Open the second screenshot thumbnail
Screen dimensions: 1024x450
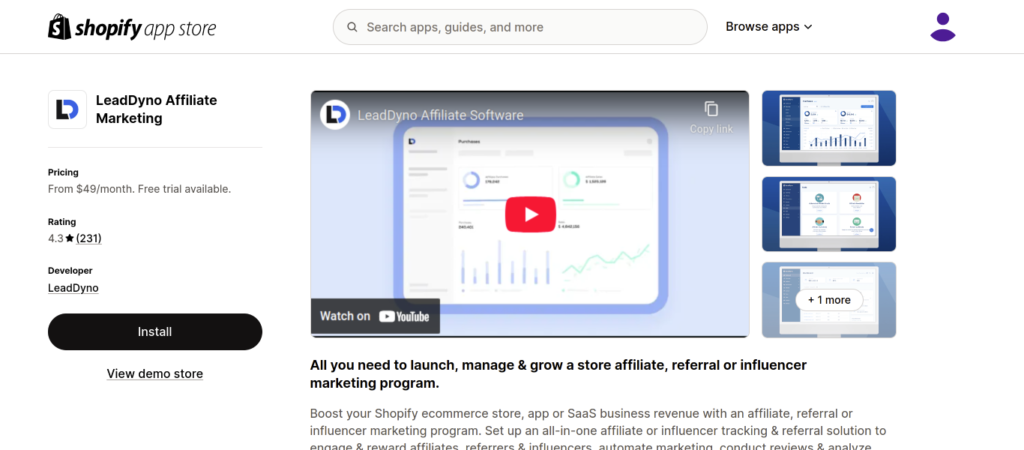(x=829, y=214)
